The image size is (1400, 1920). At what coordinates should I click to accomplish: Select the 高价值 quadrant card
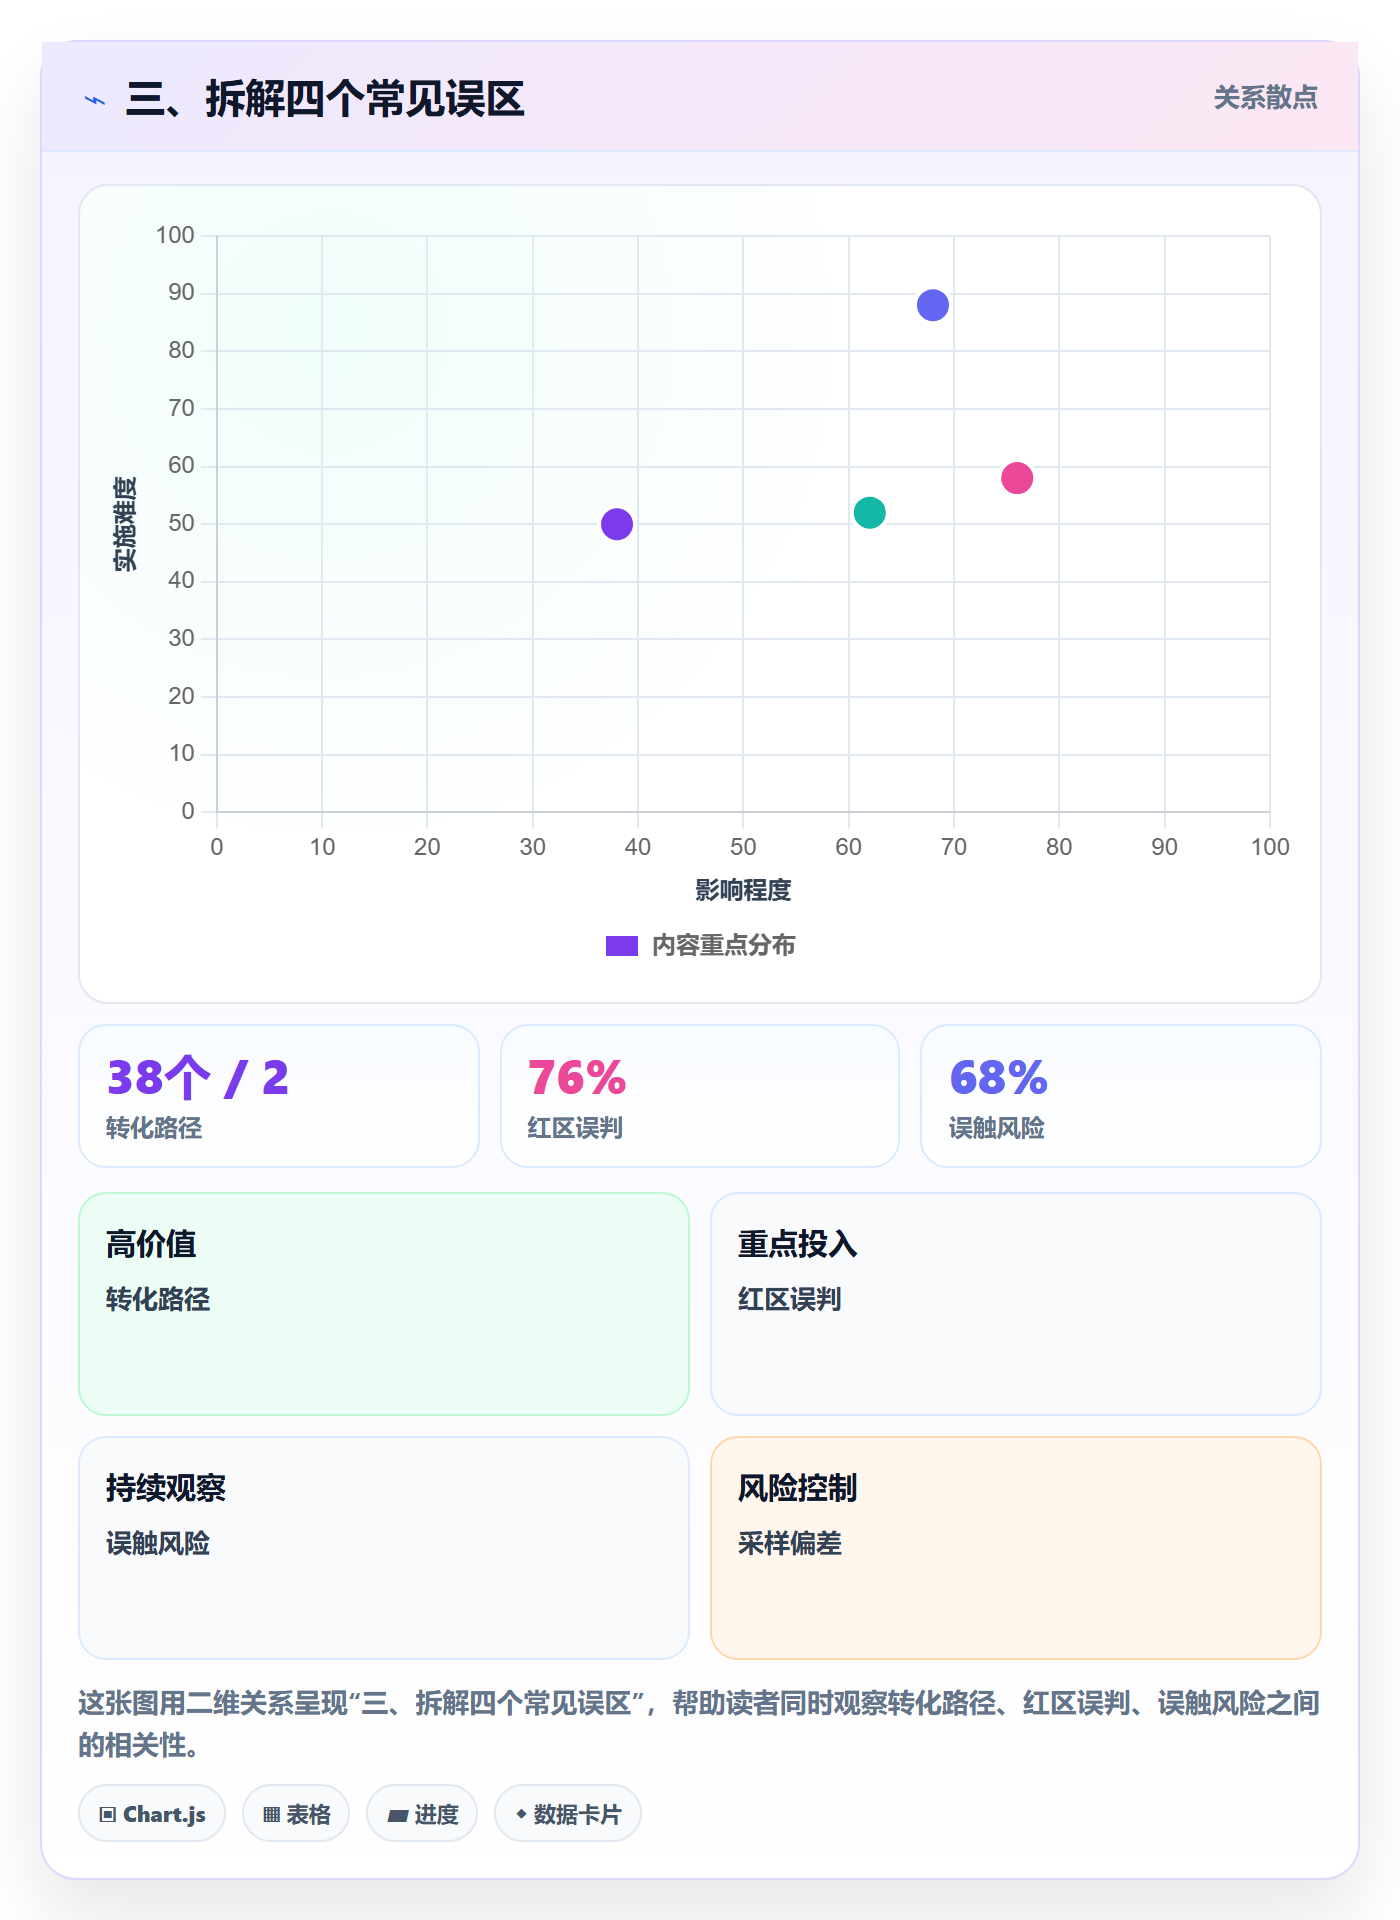tap(384, 1304)
